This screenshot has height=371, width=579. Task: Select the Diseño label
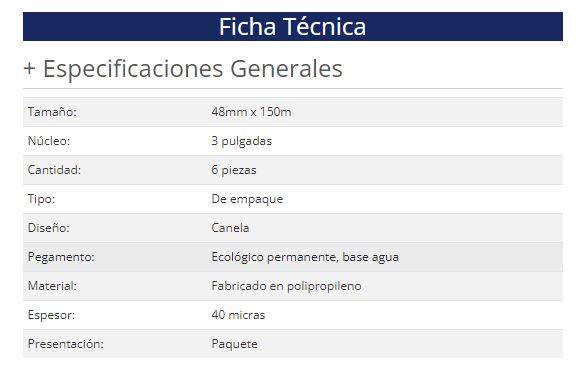coord(48,228)
